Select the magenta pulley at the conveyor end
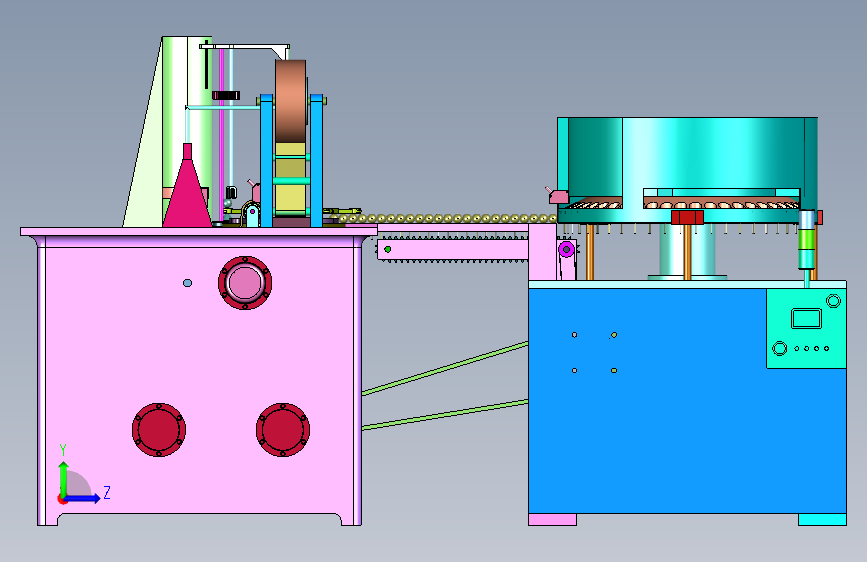Viewport: 867px width, 562px height. click(x=566, y=249)
